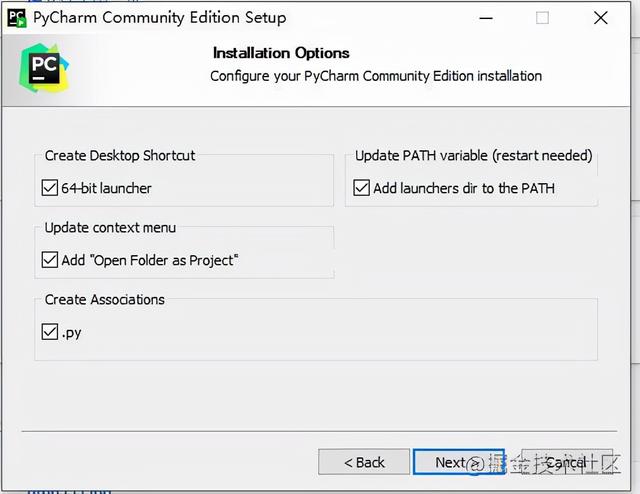The height and width of the screenshot is (494, 640).
Task: Disable Add "Open Folder as Project" option
Action: (50, 260)
